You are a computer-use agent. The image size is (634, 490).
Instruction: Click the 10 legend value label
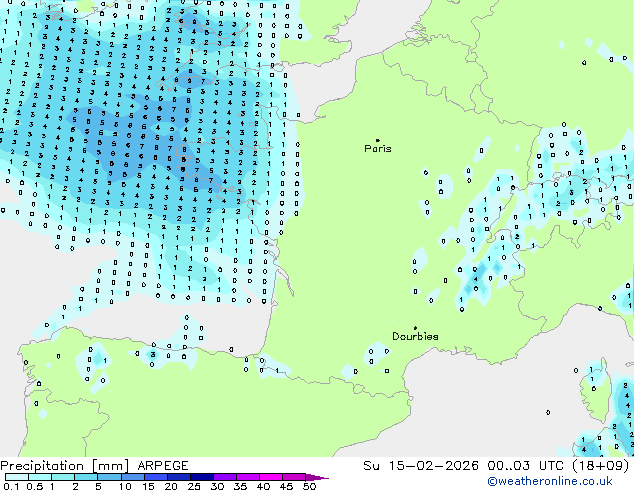125,486
